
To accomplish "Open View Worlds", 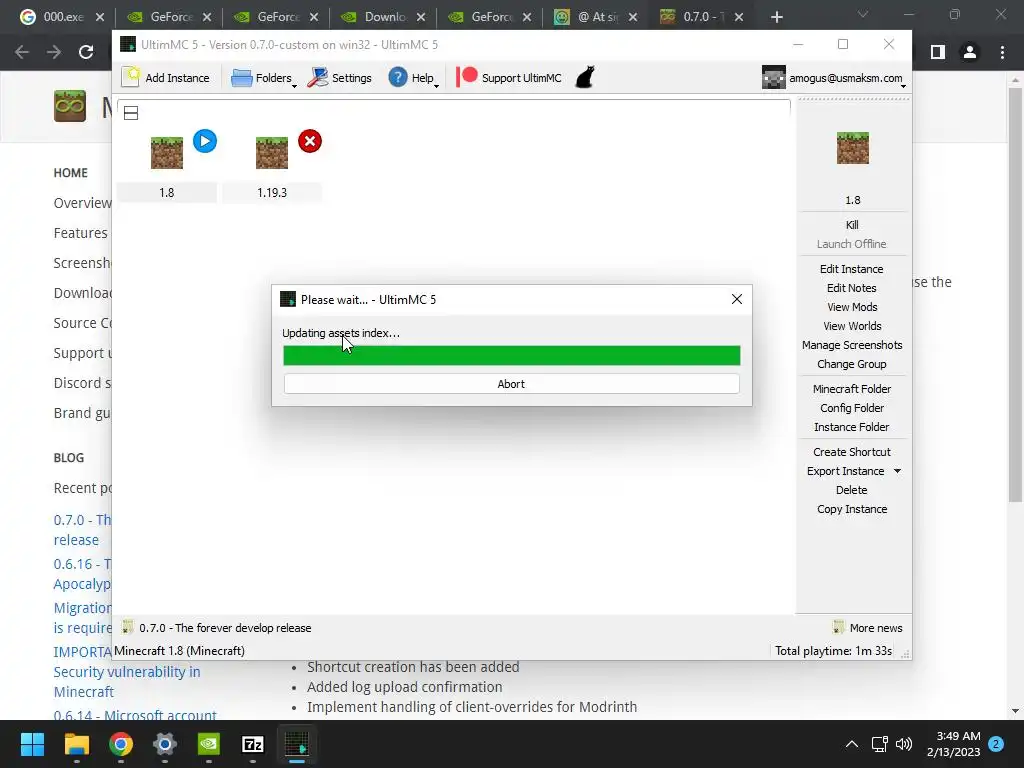I will click(852, 326).
